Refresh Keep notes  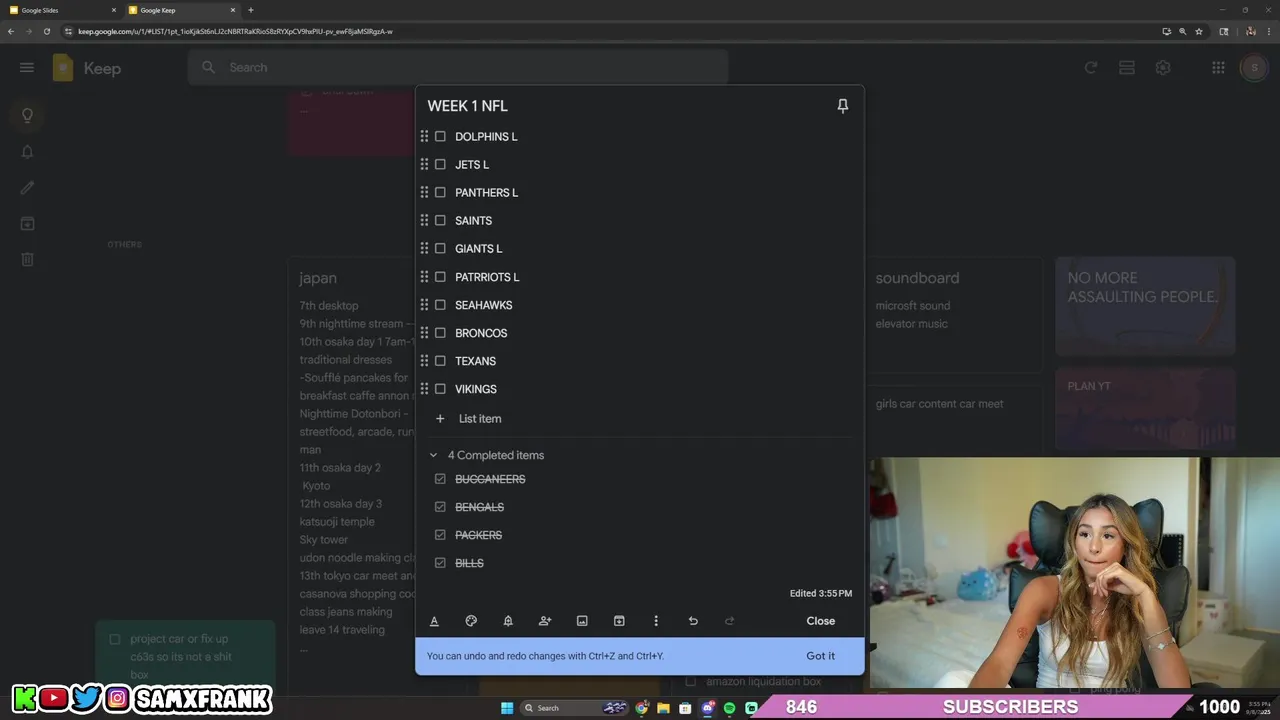coord(1091,67)
